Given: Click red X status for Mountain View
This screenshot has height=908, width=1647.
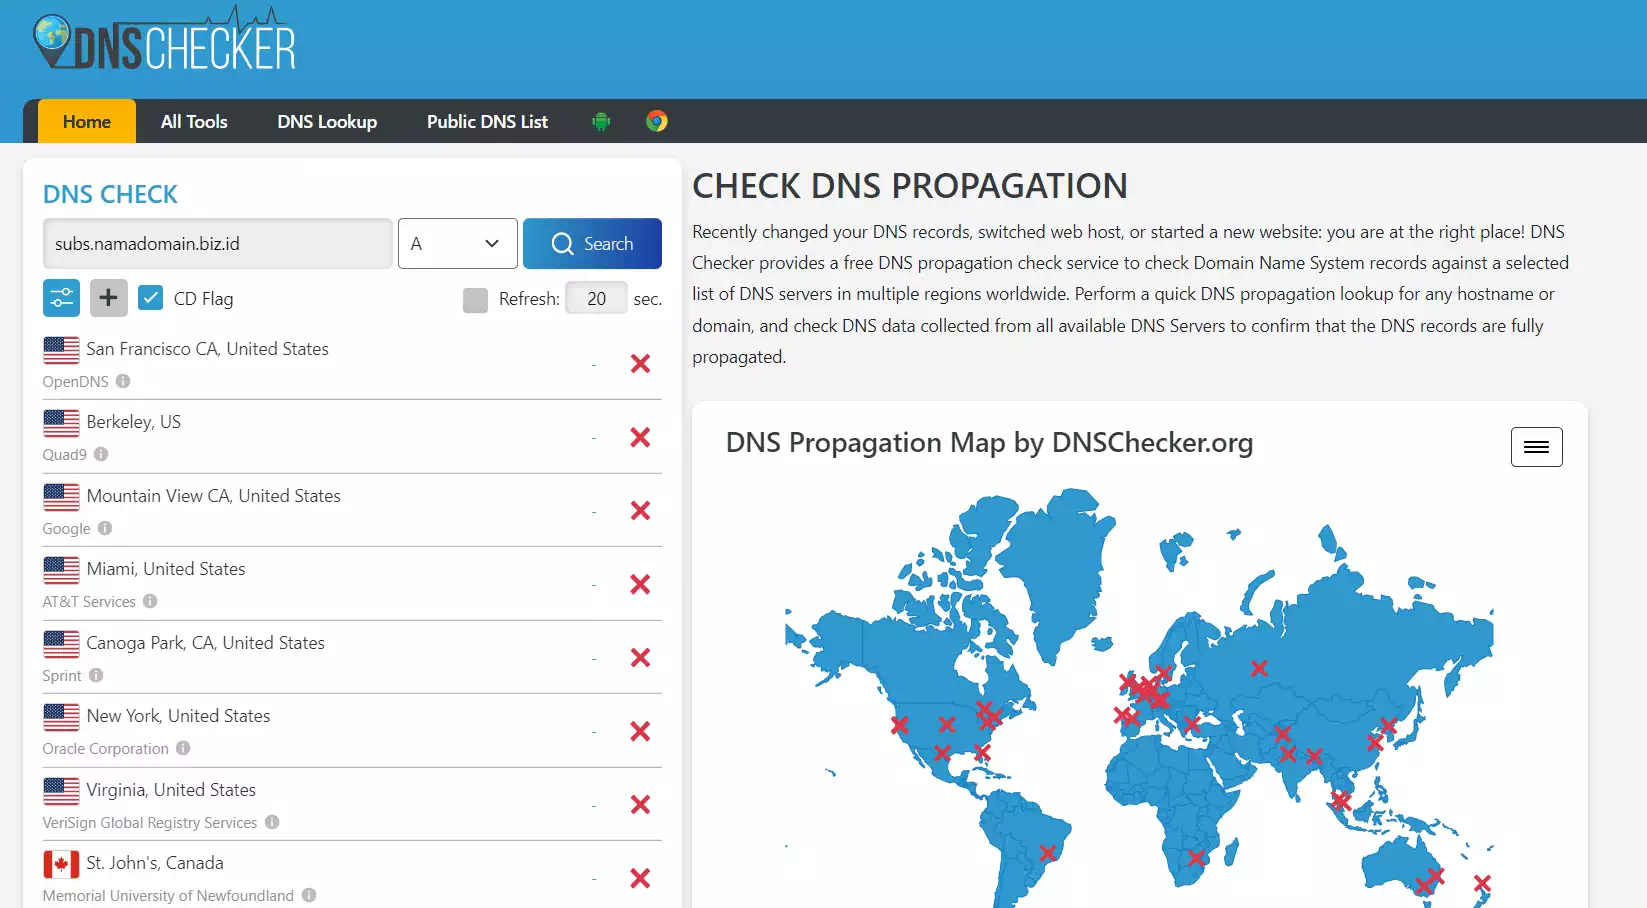Looking at the screenshot, I should click(x=640, y=511).
